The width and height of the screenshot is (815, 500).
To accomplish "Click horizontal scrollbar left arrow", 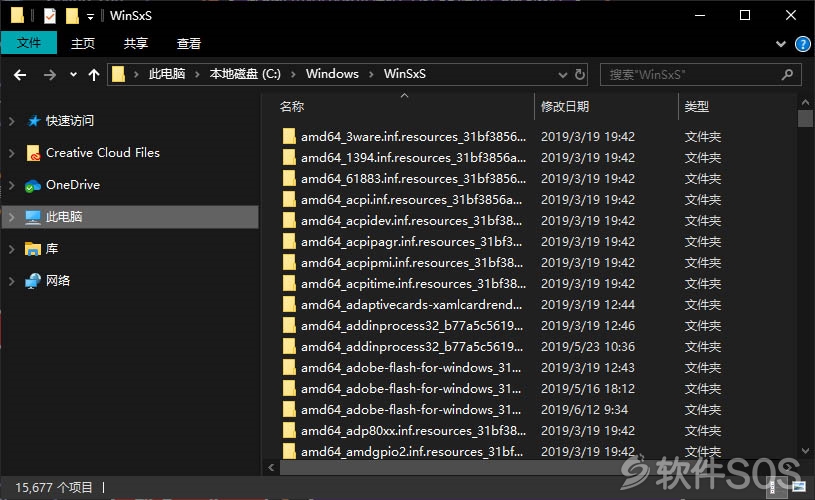I will [271, 468].
